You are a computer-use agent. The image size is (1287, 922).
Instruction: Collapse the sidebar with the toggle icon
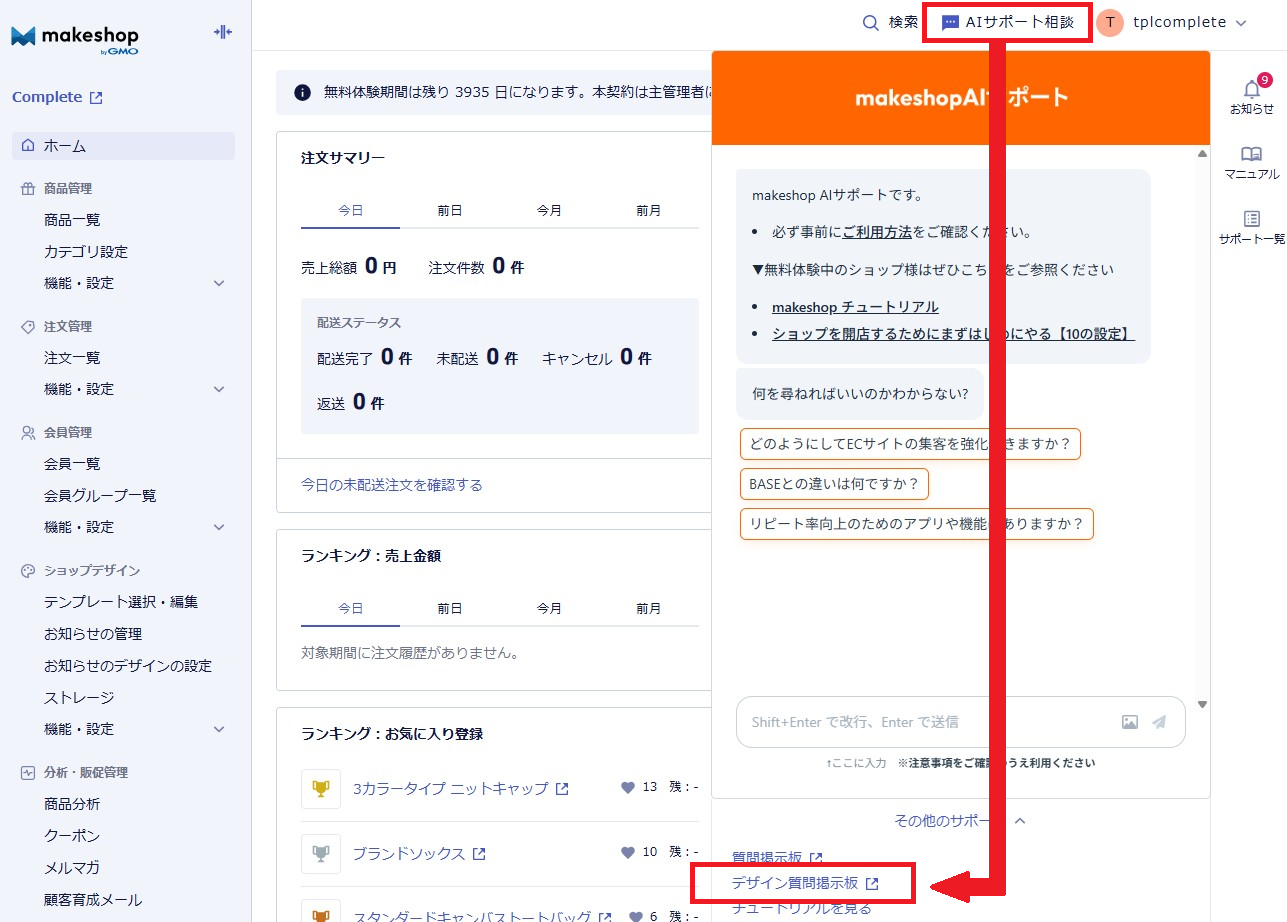[222, 32]
